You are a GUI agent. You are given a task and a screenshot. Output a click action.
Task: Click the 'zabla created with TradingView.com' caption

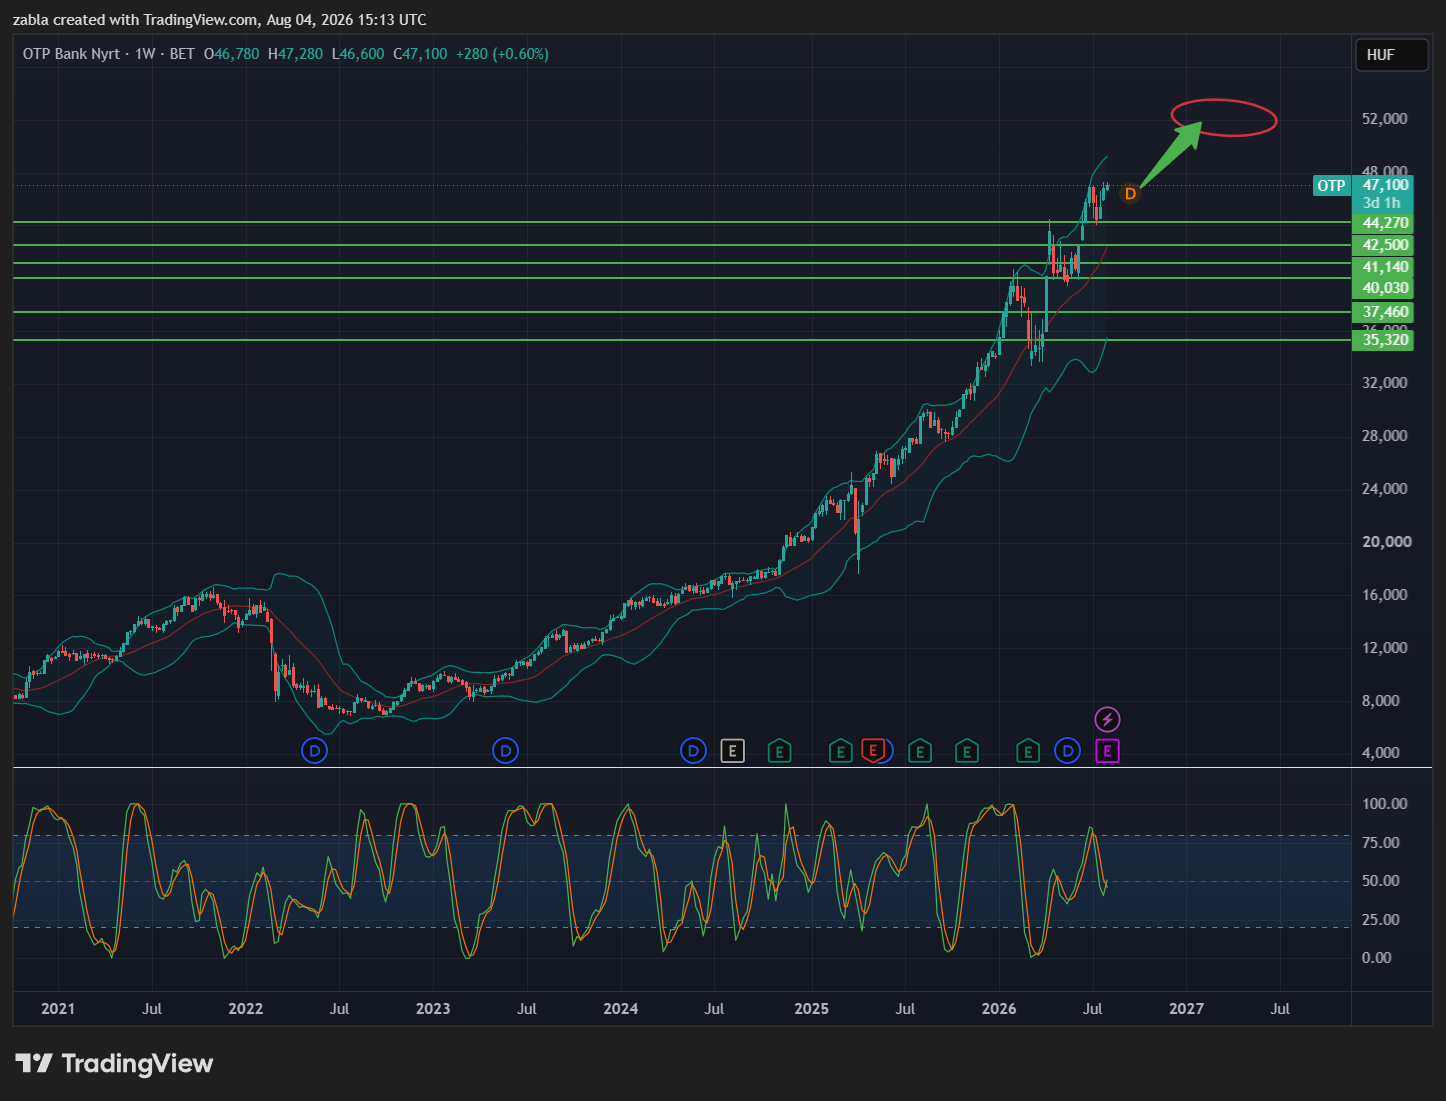(134, 20)
